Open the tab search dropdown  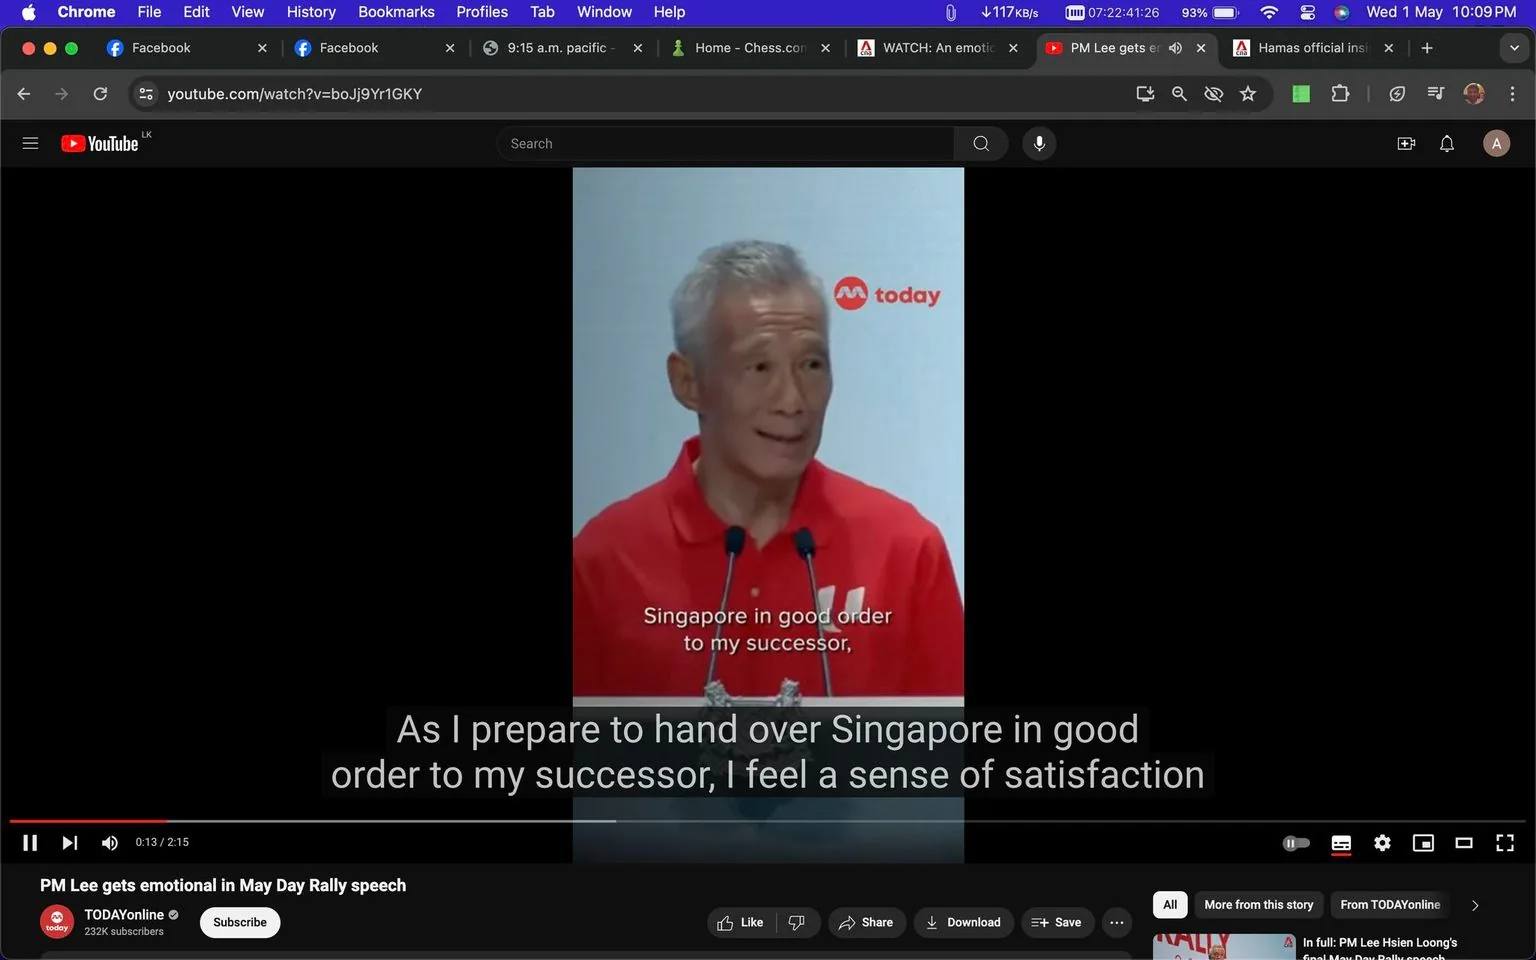click(x=1513, y=47)
